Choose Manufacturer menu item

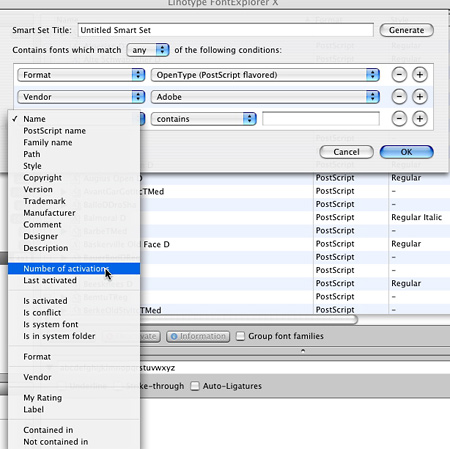(74, 213)
